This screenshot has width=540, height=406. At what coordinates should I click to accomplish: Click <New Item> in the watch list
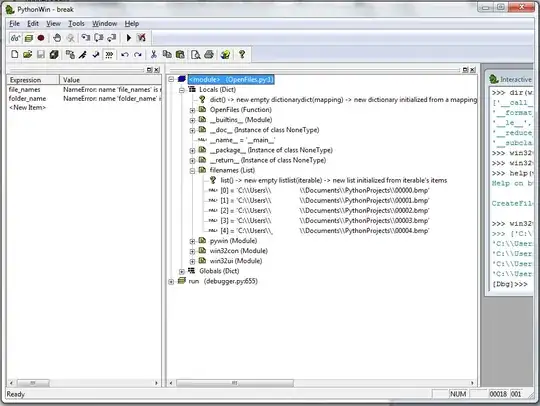point(27,107)
